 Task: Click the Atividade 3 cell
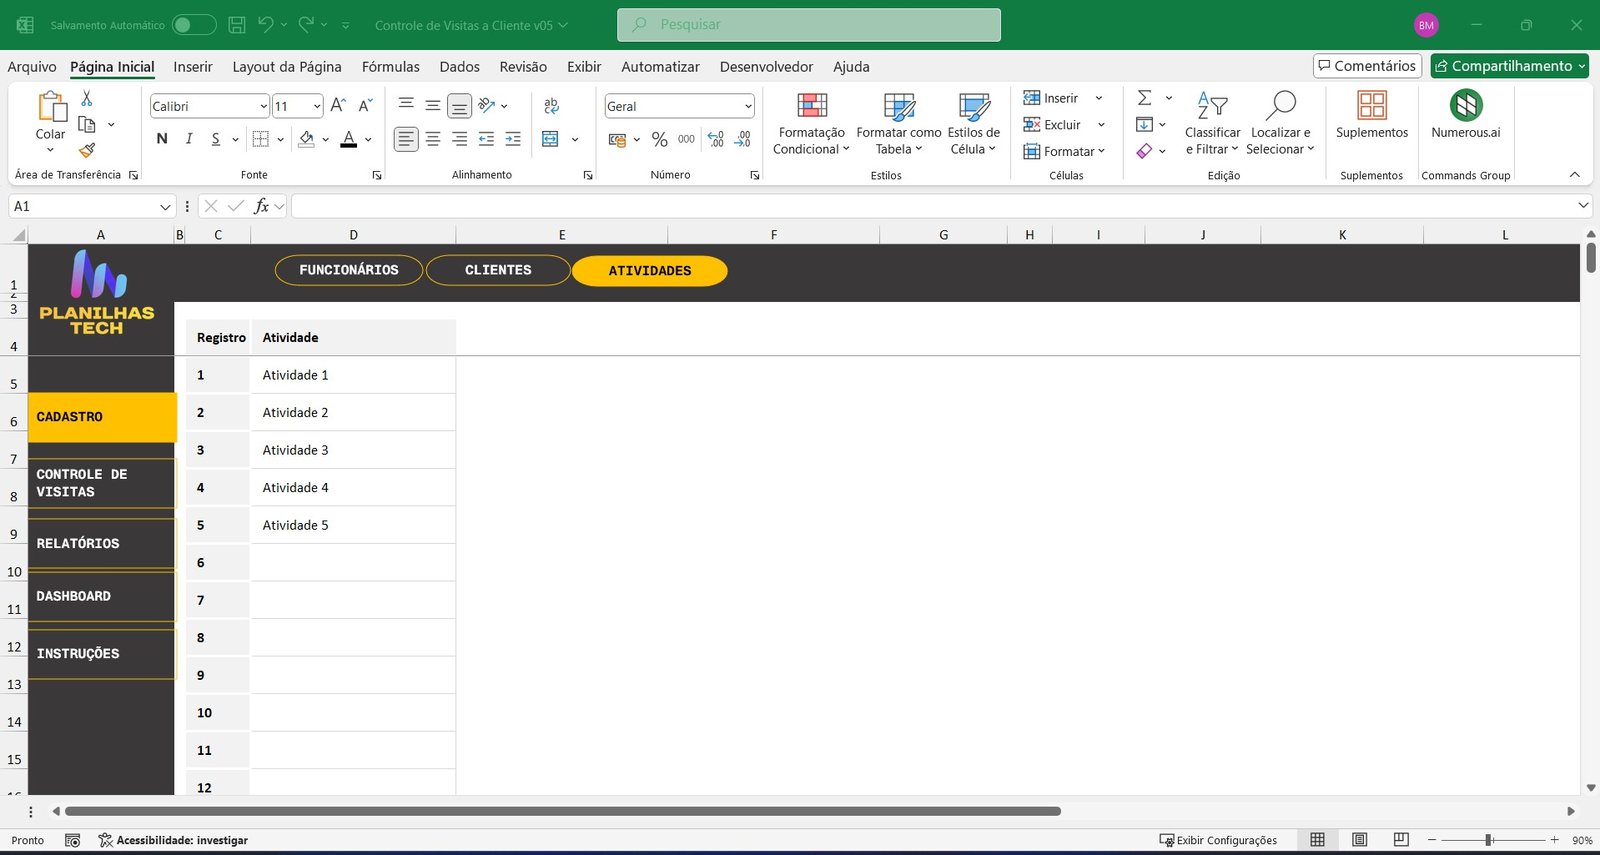tap(353, 450)
